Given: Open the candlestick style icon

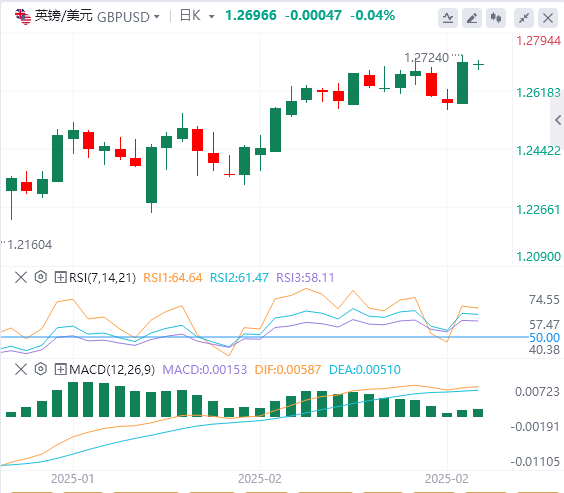Looking at the screenshot, I should tap(496, 18).
